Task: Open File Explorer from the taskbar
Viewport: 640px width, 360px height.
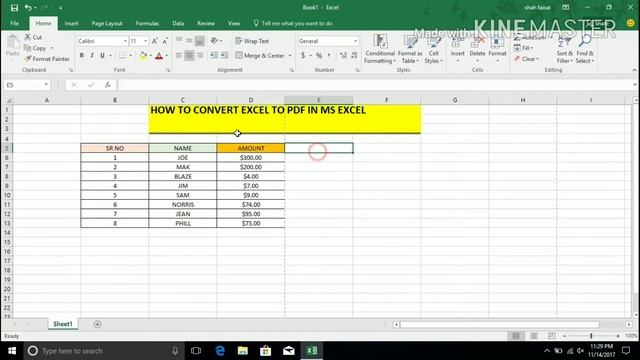Action: pos(243,351)
